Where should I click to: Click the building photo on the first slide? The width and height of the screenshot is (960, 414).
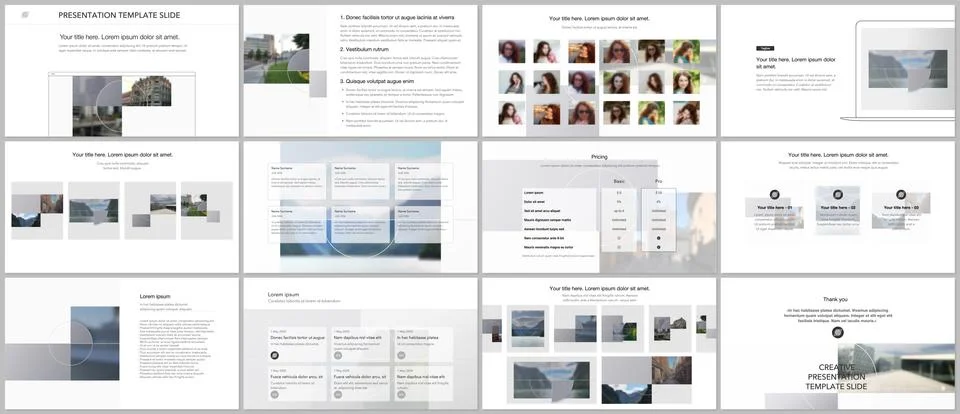[146, 91]
